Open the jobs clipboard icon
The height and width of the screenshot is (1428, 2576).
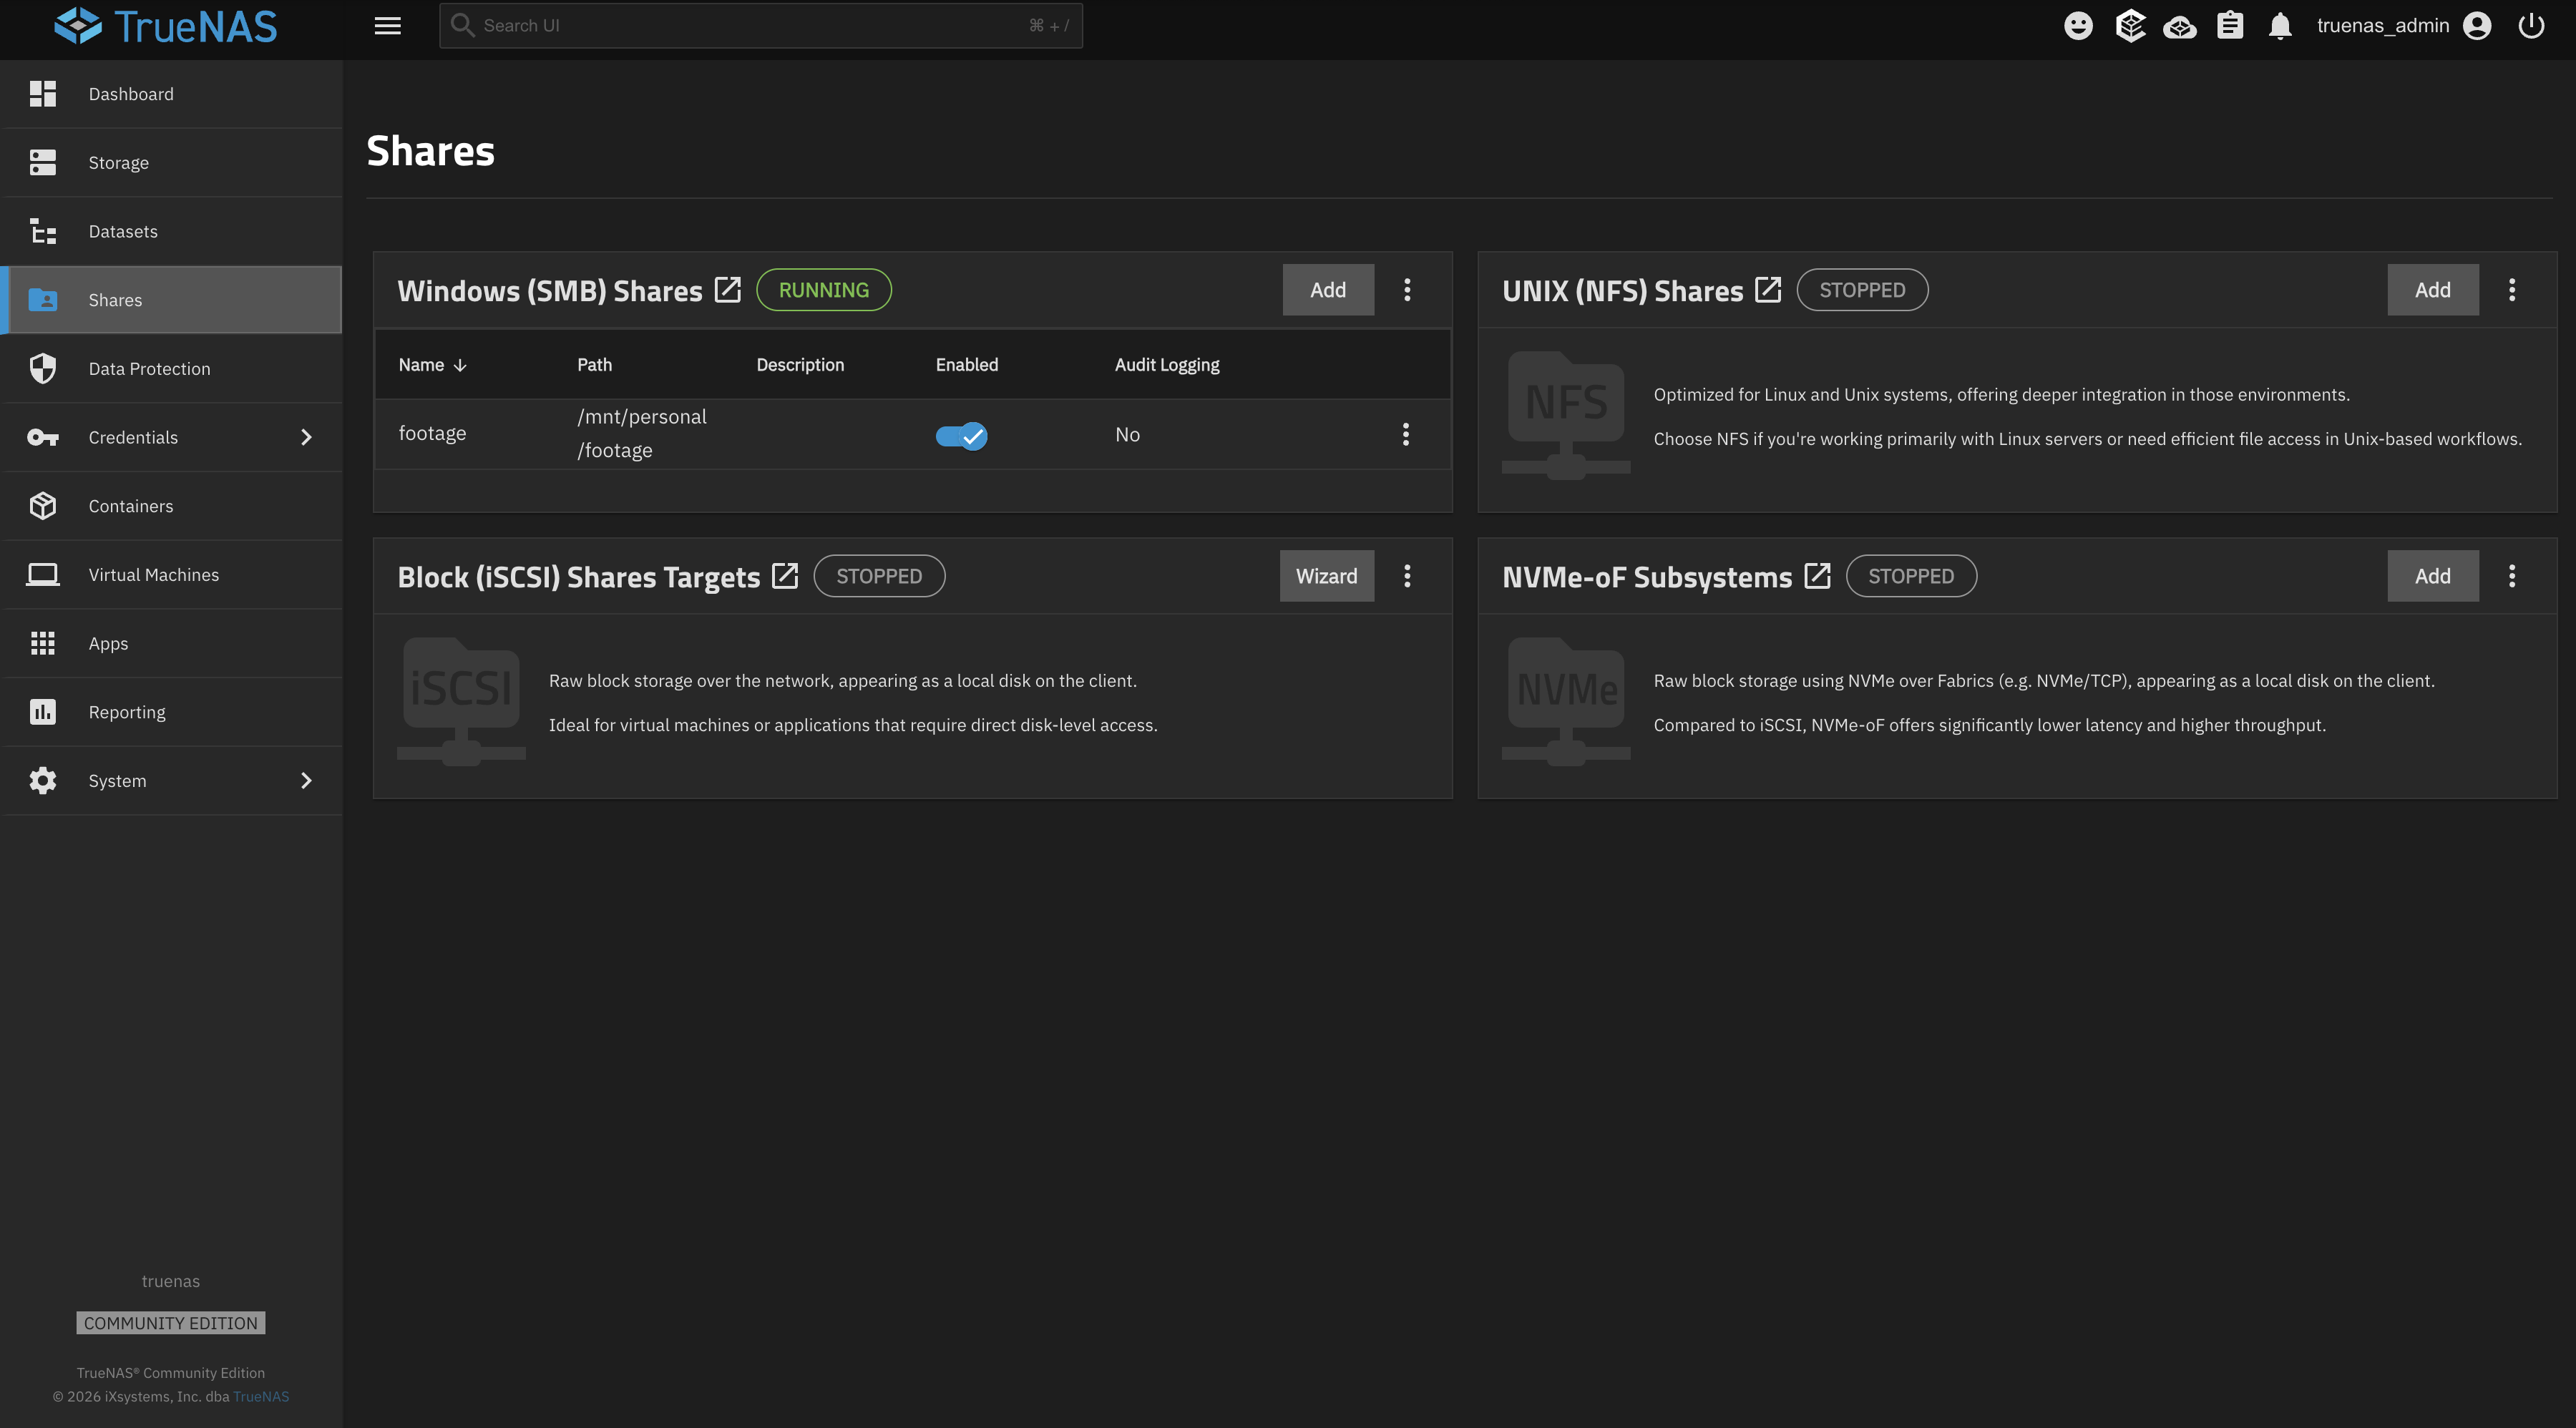[x=2230, y=26]
